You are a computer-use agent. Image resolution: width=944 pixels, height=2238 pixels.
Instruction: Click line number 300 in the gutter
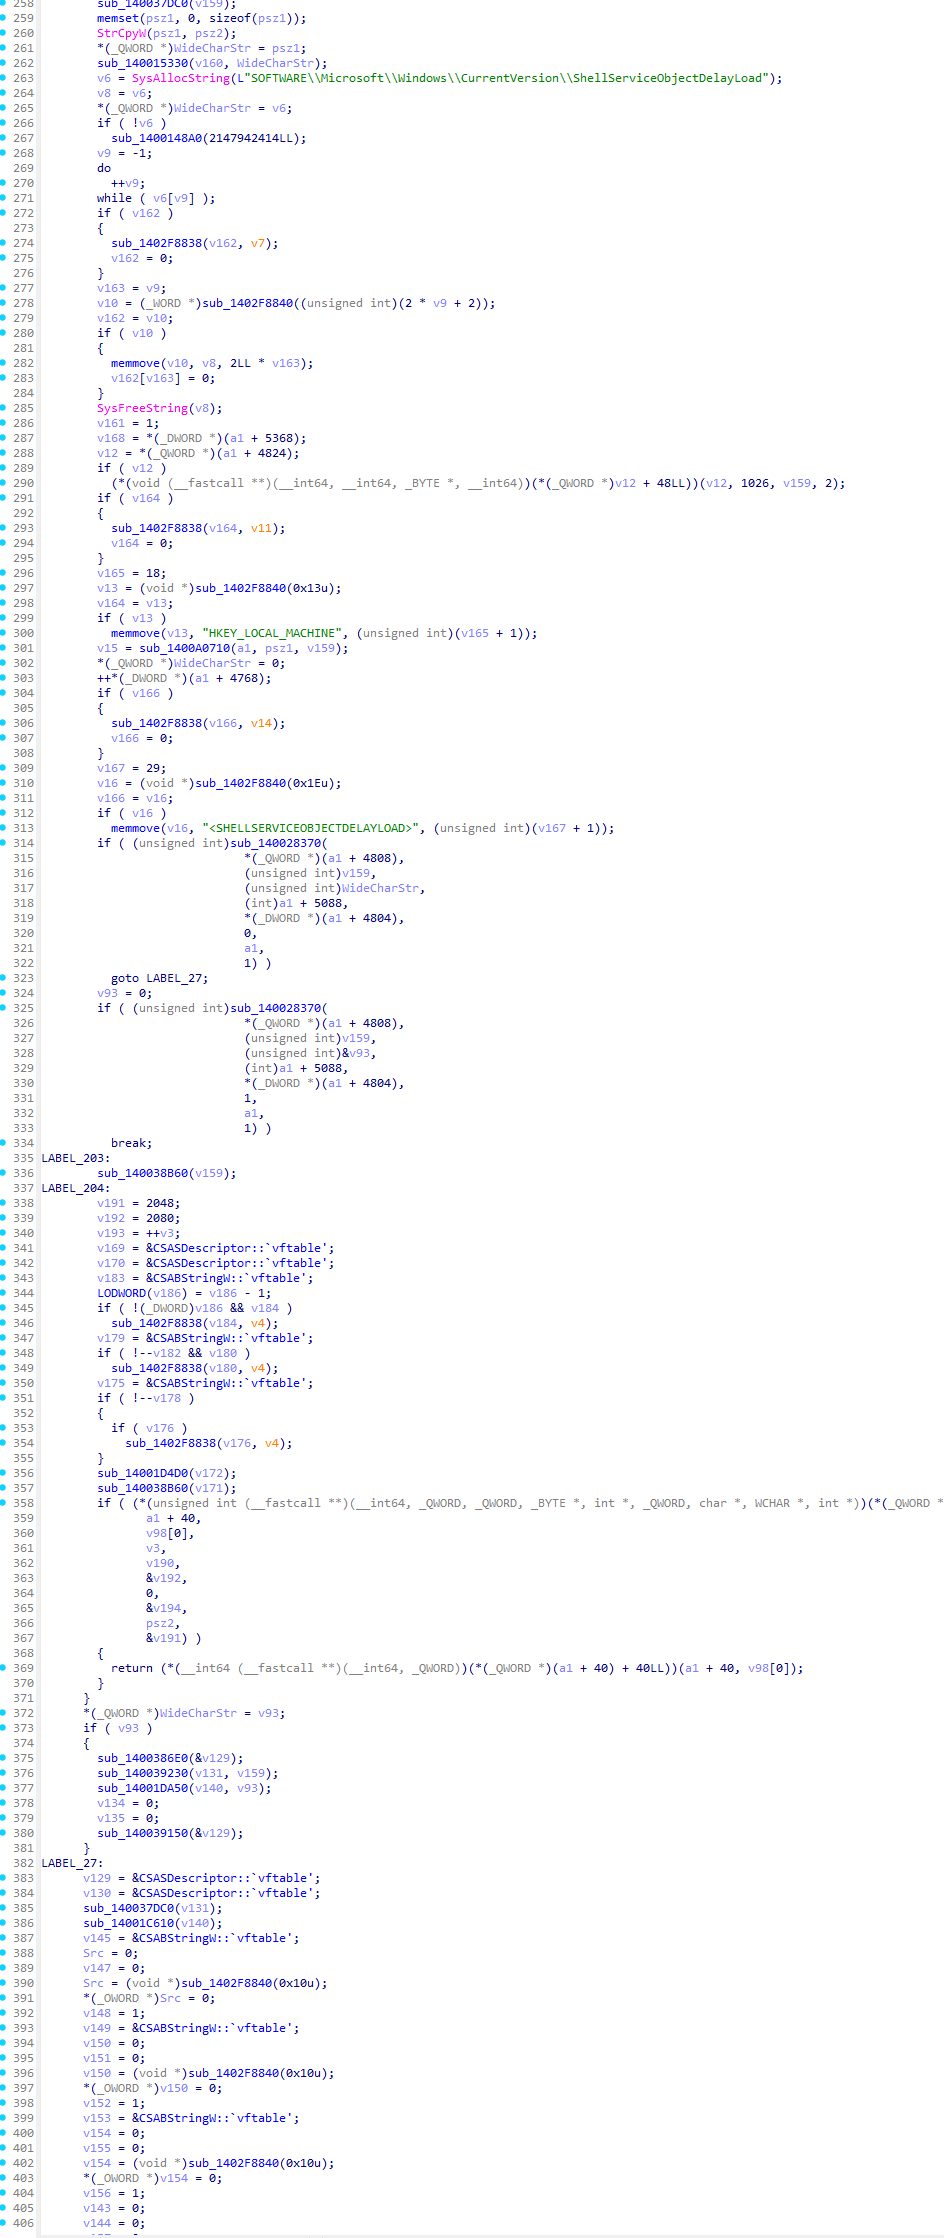[23, 633]
